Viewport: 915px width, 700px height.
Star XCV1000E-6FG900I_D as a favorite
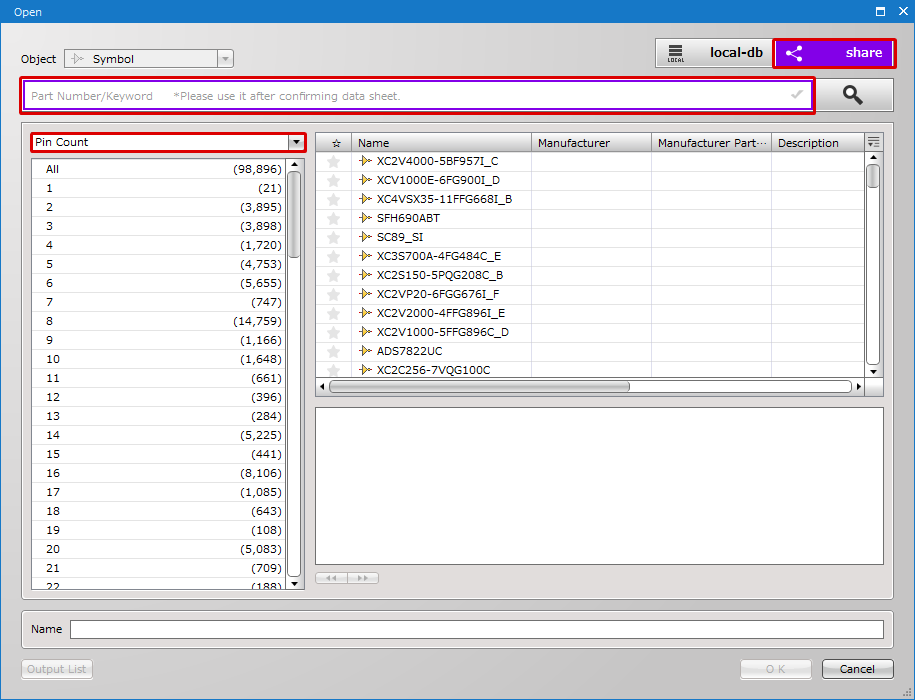pyautogui.click(x=334, y=180)
